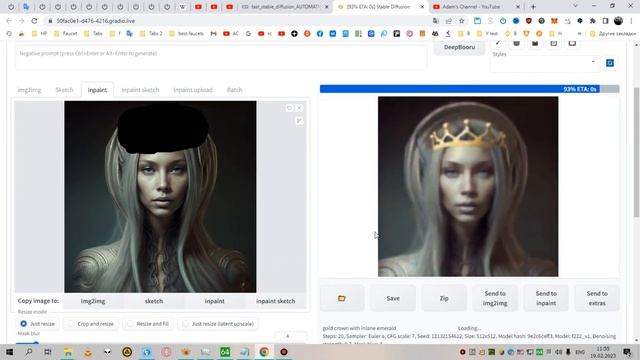
Task: Copy image to inpaint button
Action: [215, 301]
